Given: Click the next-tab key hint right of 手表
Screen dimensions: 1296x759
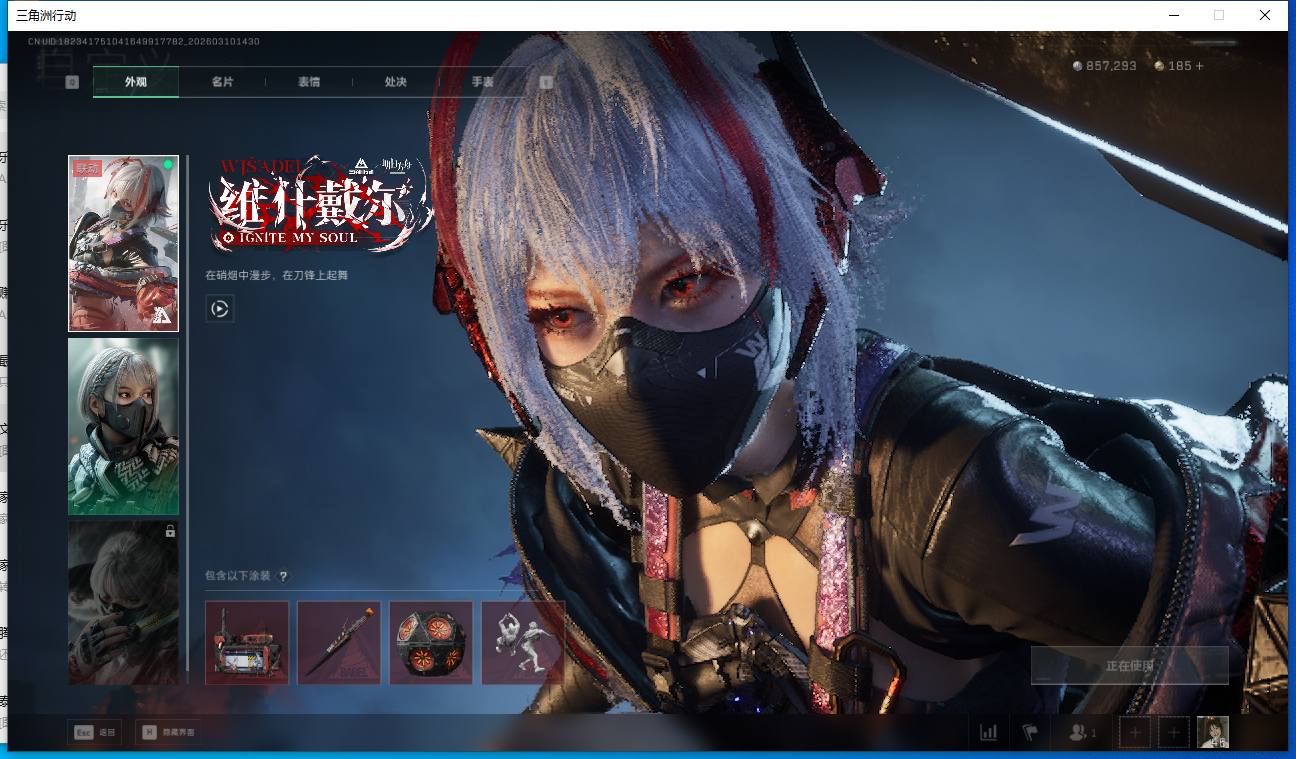Looking at the screenshot, I should coord(546,82).
